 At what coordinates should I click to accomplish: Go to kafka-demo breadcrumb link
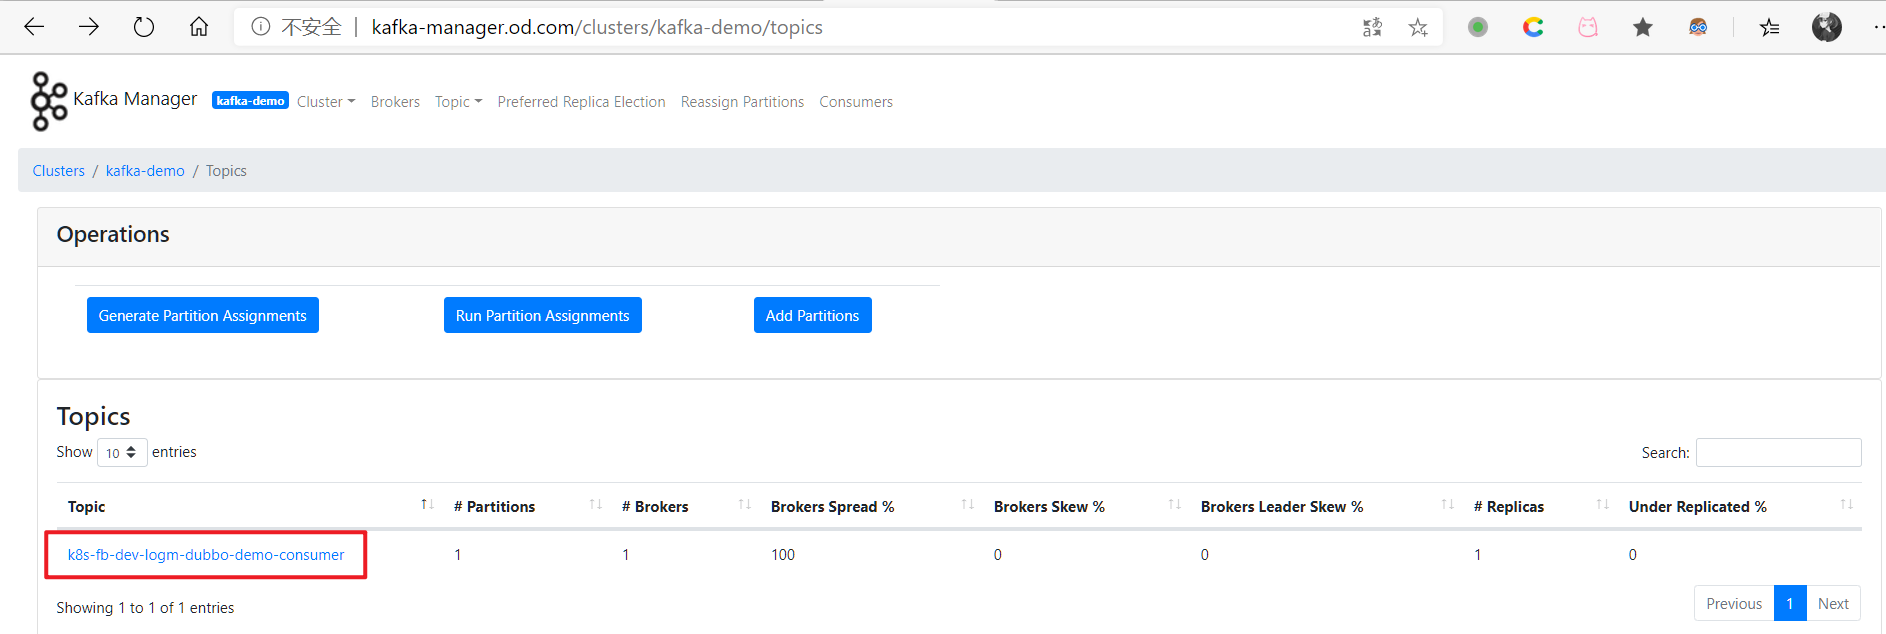tap(145, 171)
